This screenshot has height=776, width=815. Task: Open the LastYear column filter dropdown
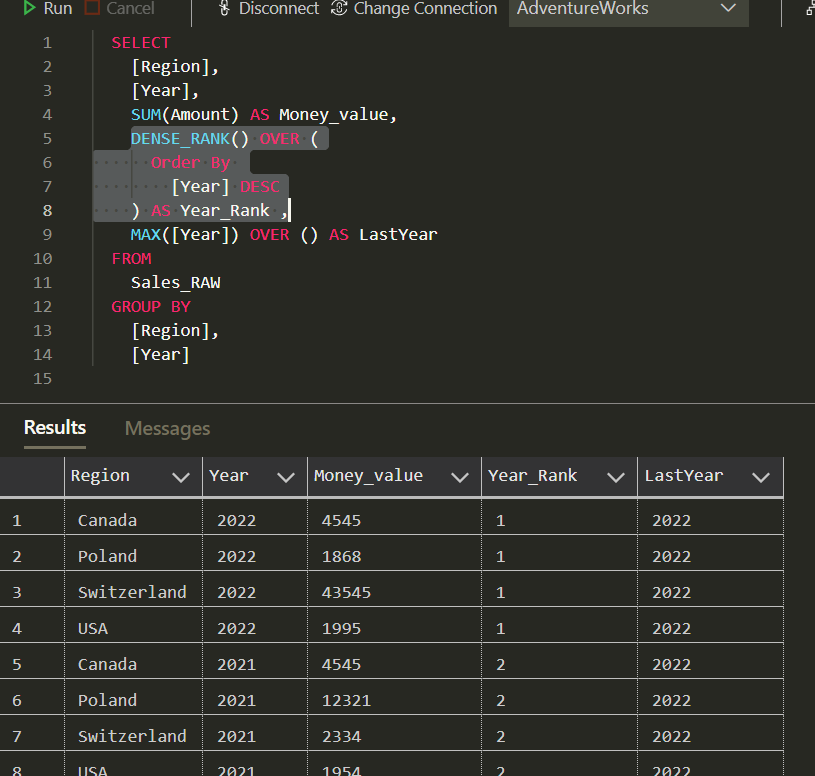[x=763, y=475]
